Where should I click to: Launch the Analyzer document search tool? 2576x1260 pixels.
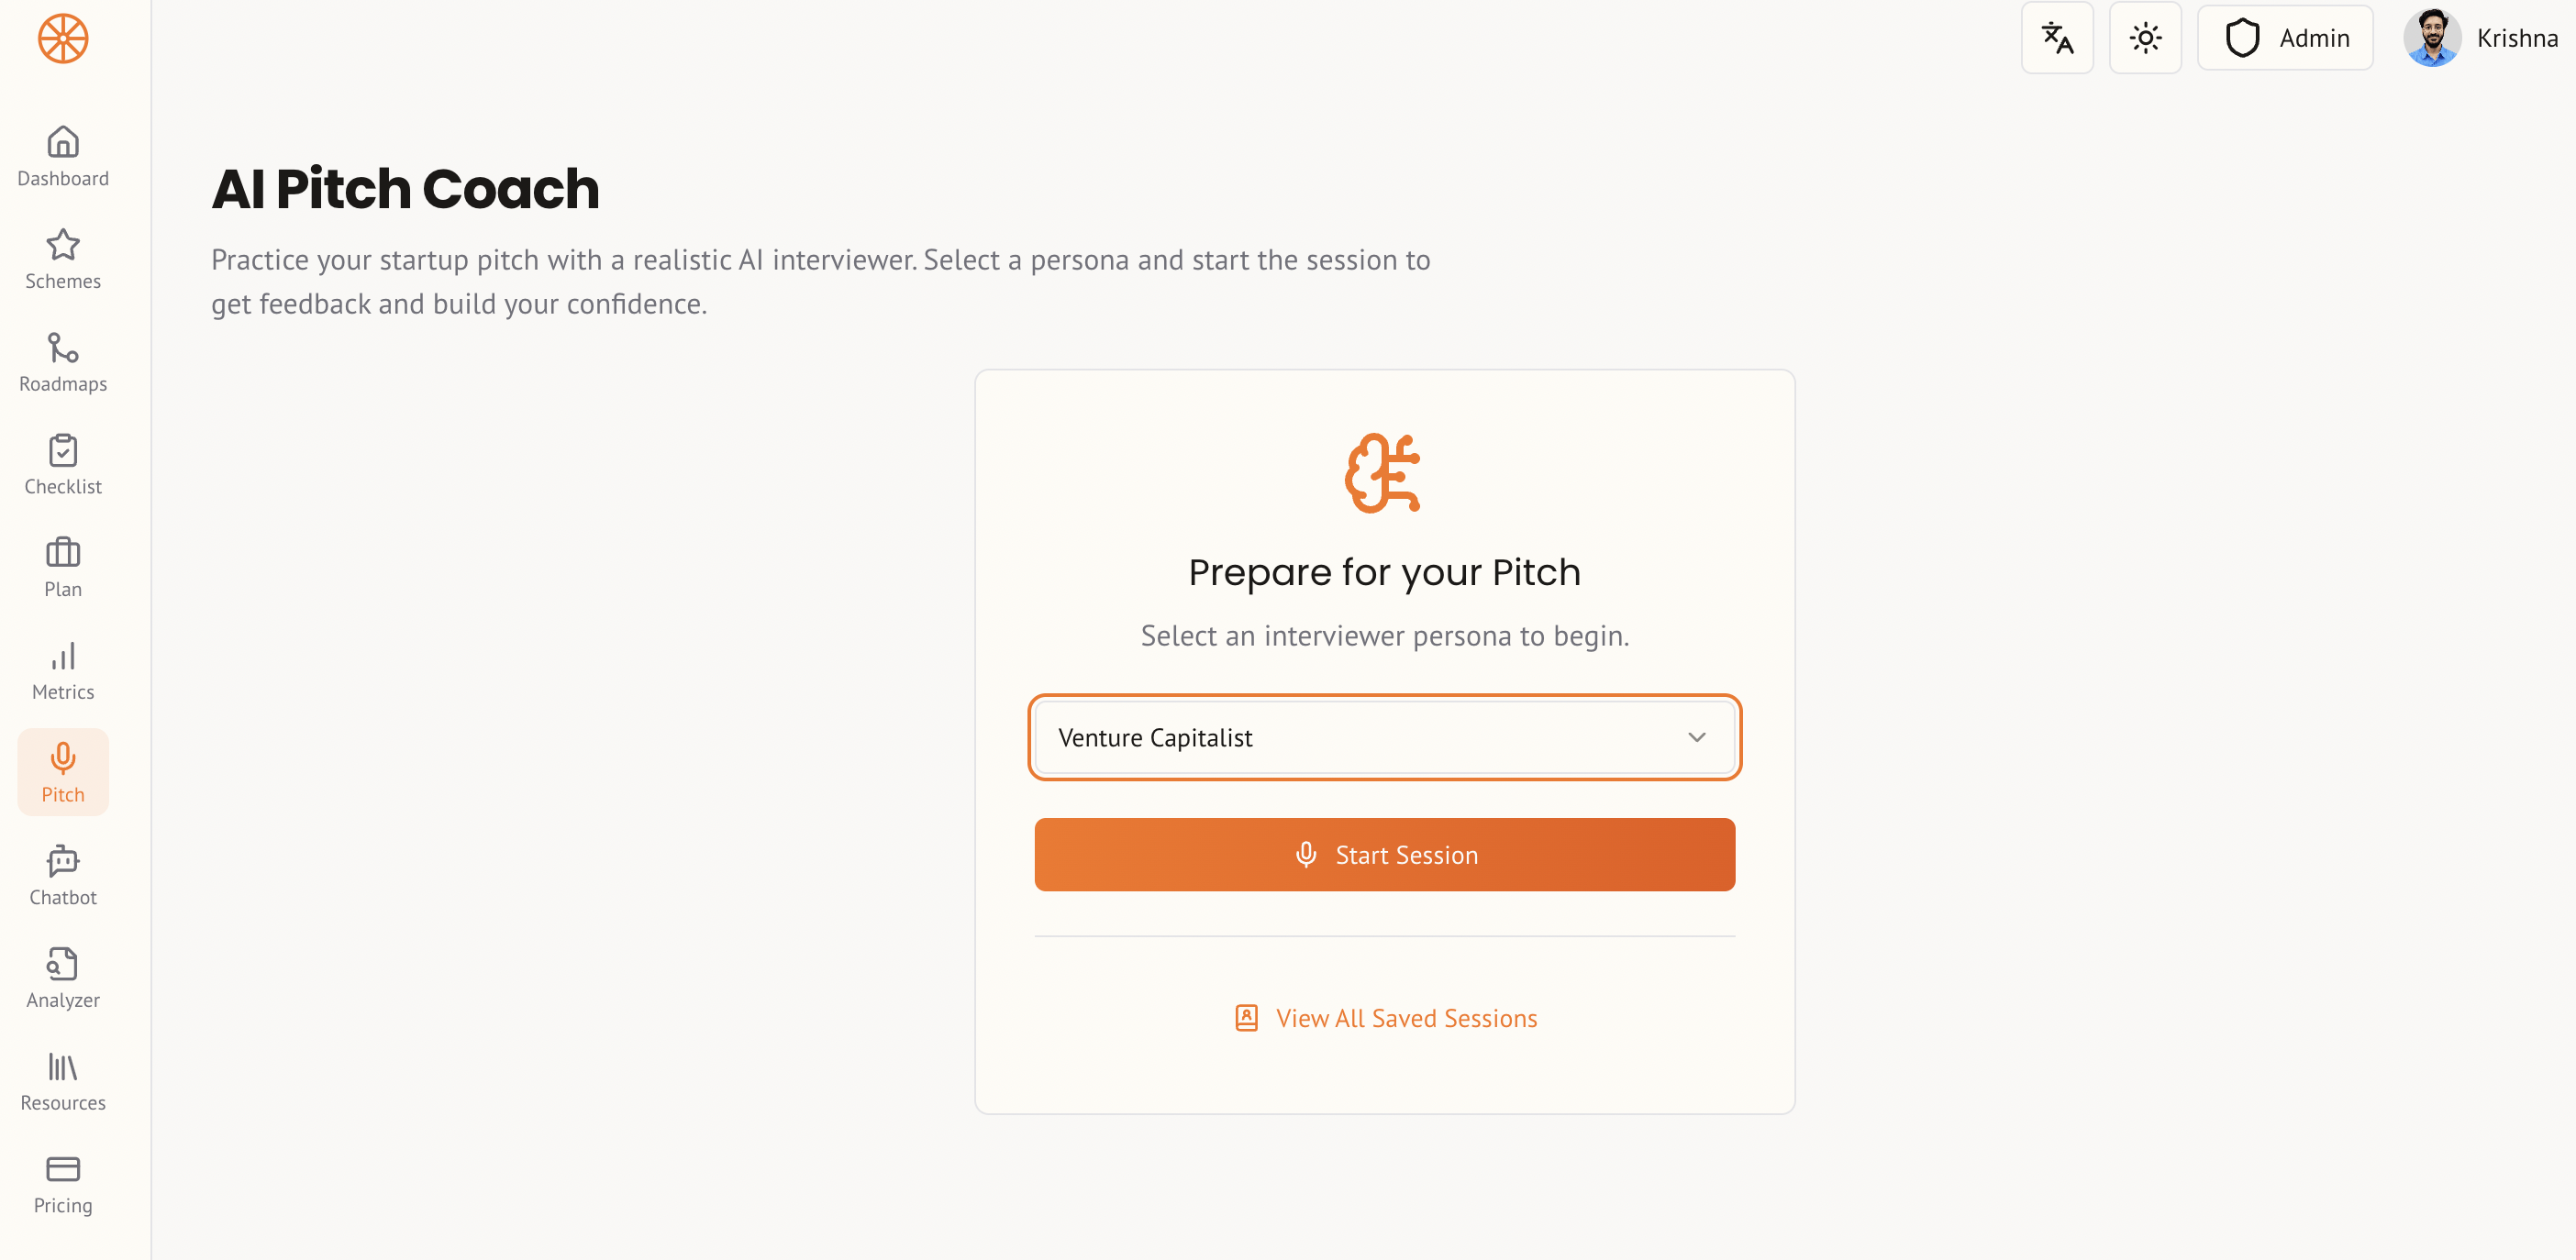[x=63, y=978]
